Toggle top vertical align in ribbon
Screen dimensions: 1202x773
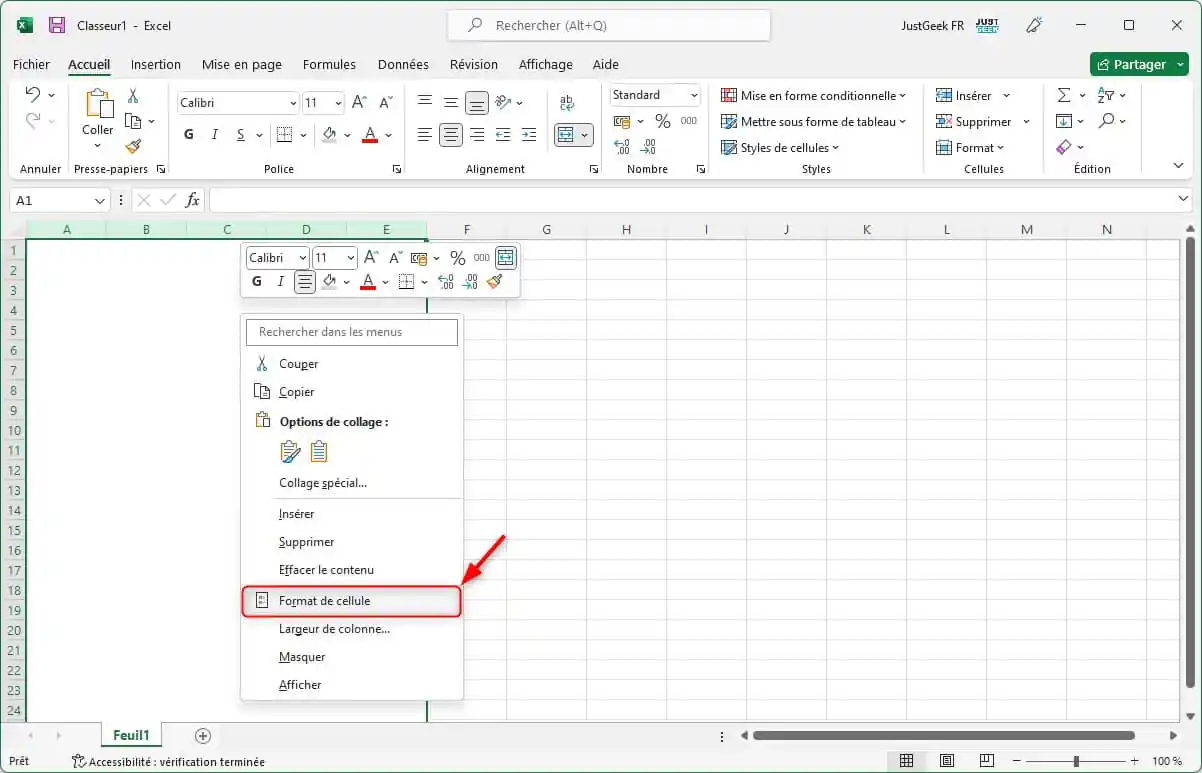point(425,102)
